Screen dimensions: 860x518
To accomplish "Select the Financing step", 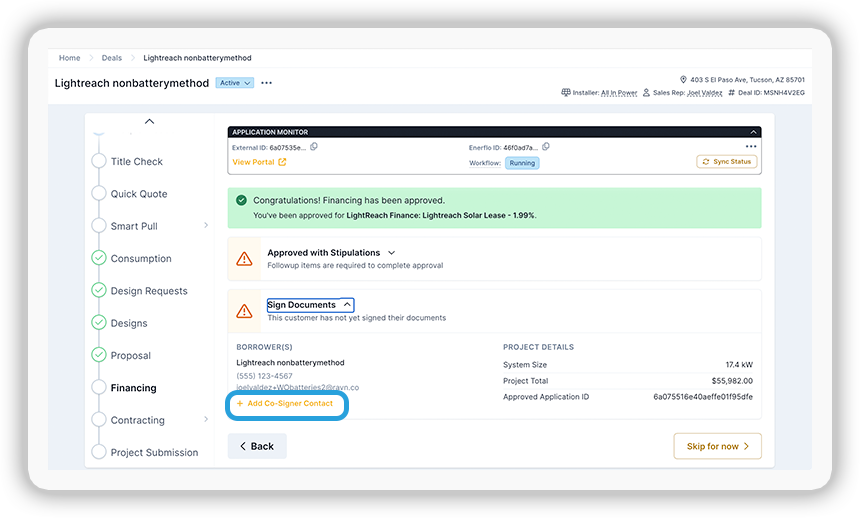I will pyautogui.click(x=133, y=388).
